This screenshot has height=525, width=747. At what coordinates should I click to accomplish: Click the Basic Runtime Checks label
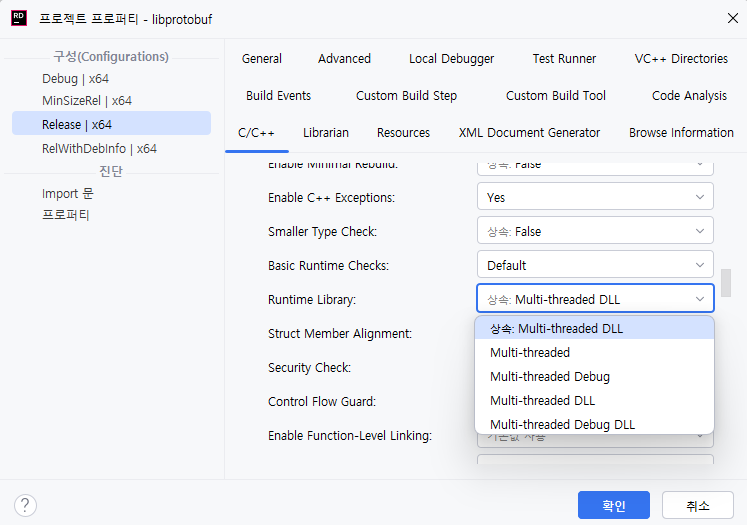click(328, 265)
